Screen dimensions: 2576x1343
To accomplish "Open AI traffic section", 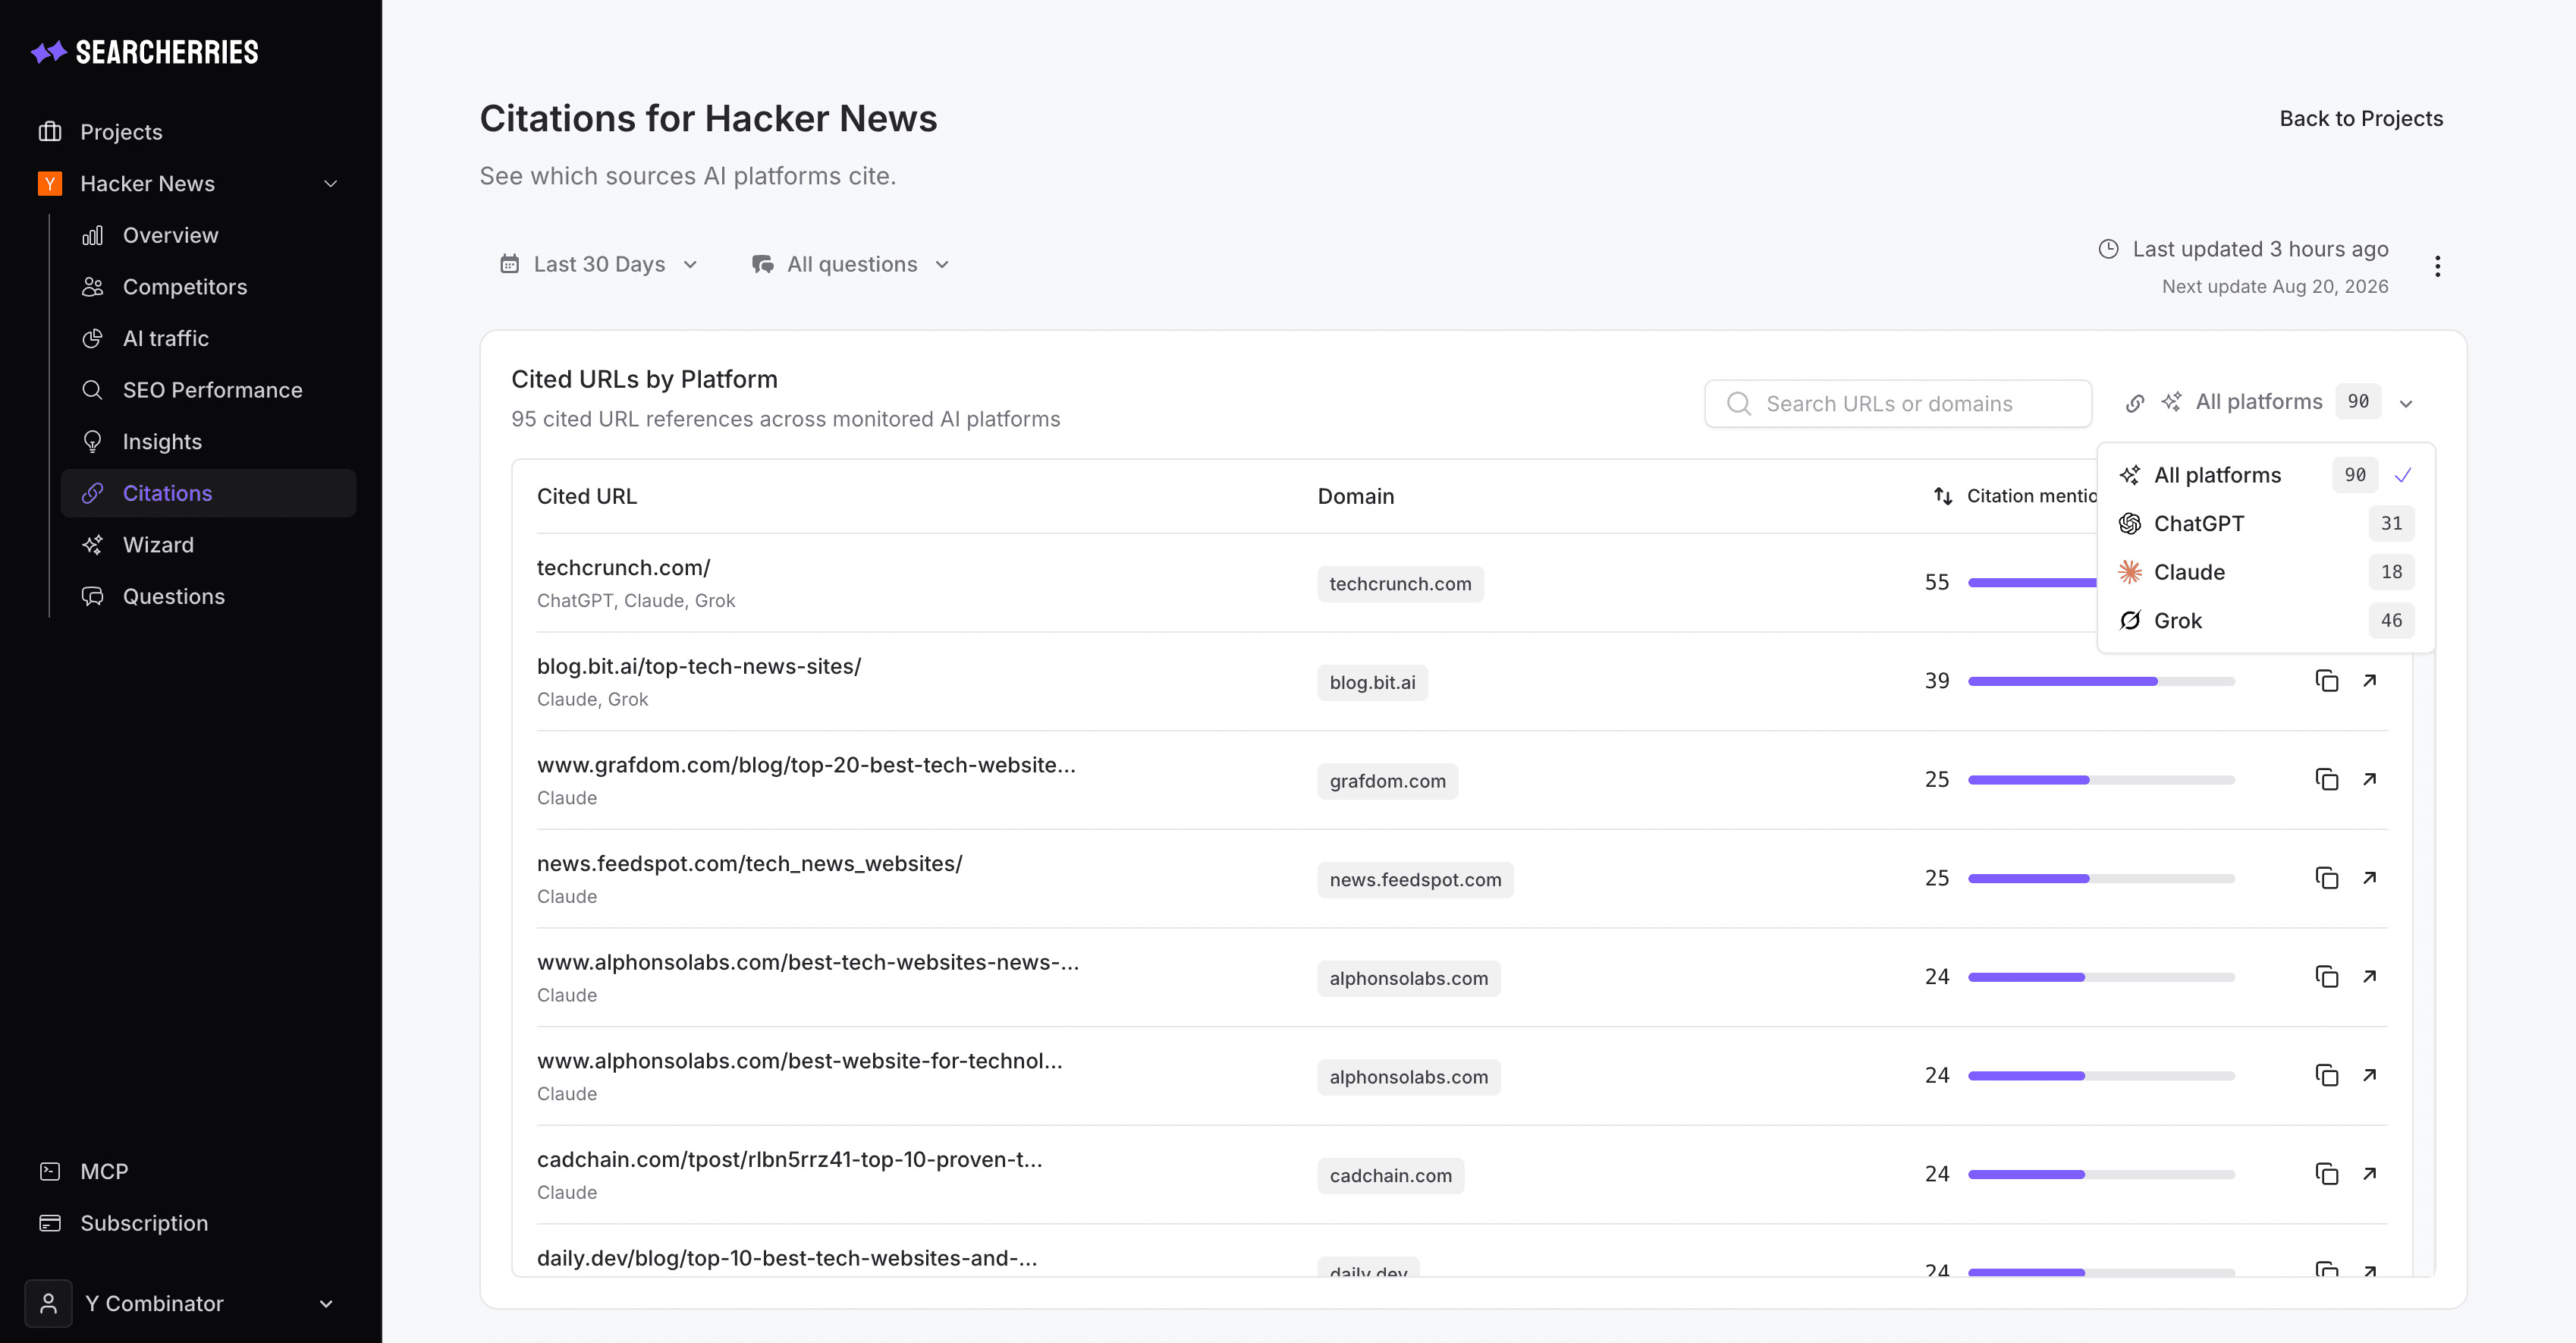I will tap(165, 339).
